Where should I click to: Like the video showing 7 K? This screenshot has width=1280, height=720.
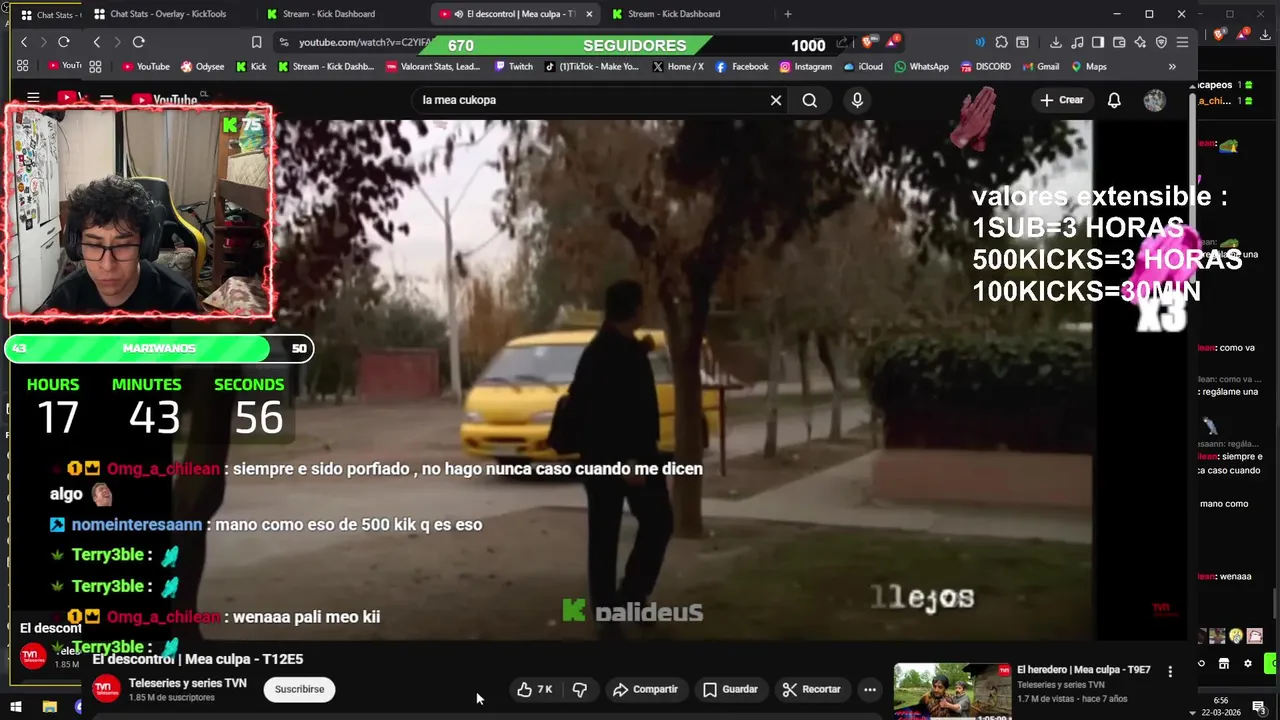(x=535, y=689)
